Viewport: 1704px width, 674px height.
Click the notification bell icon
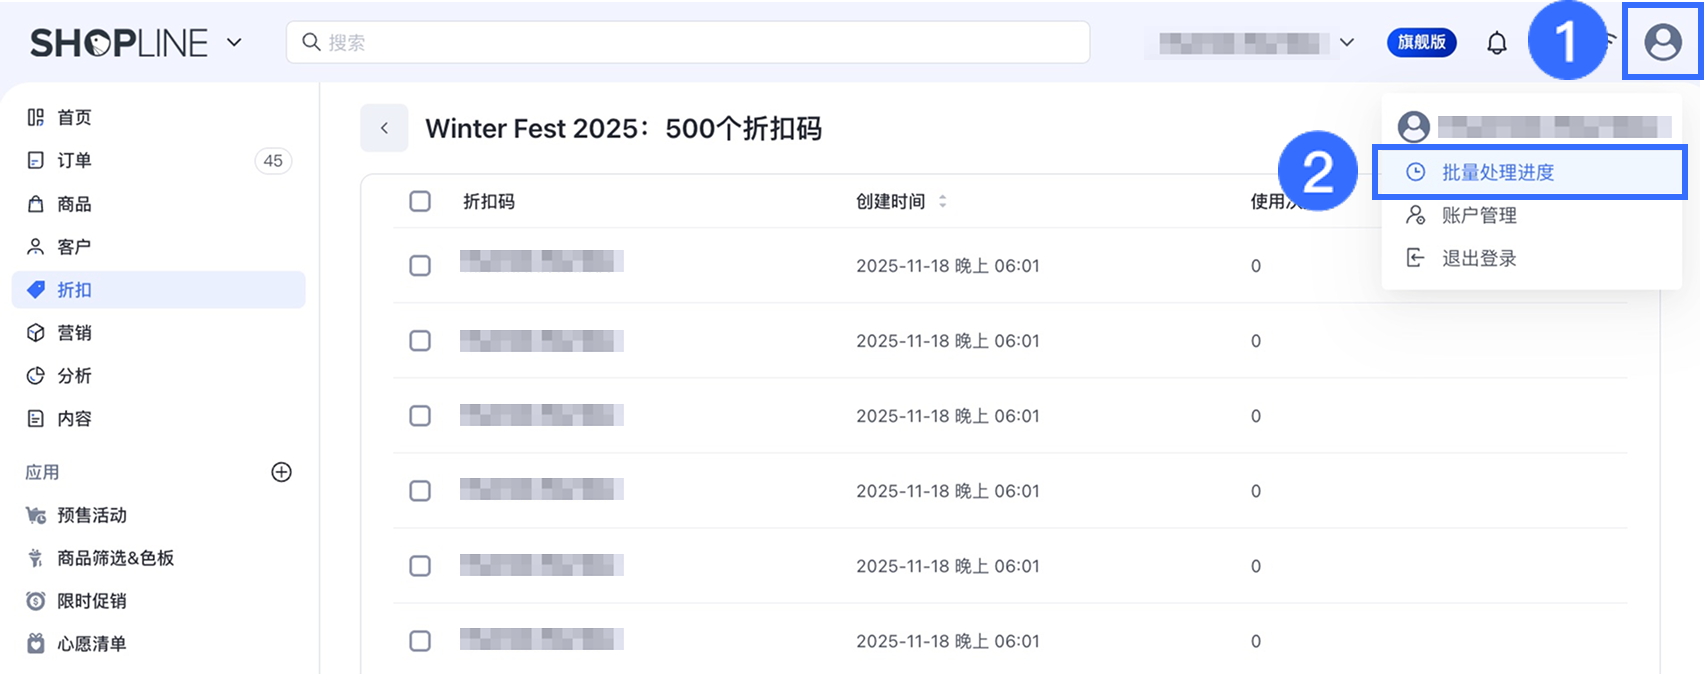1496,43
